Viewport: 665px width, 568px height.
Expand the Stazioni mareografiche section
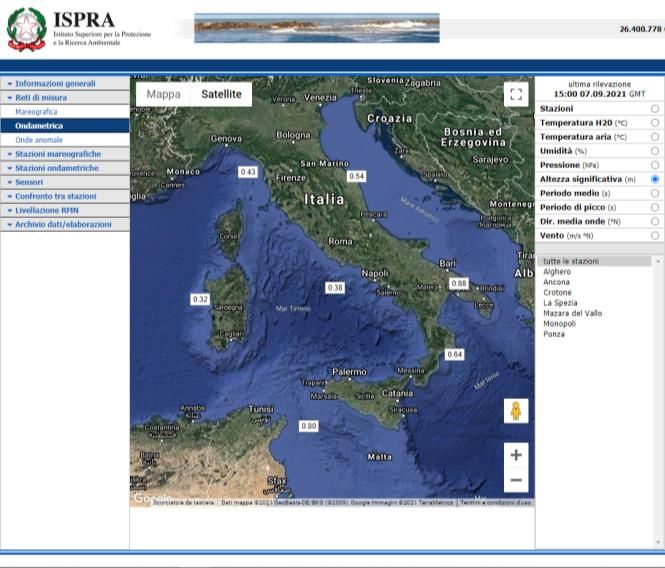tap(57, 154)
